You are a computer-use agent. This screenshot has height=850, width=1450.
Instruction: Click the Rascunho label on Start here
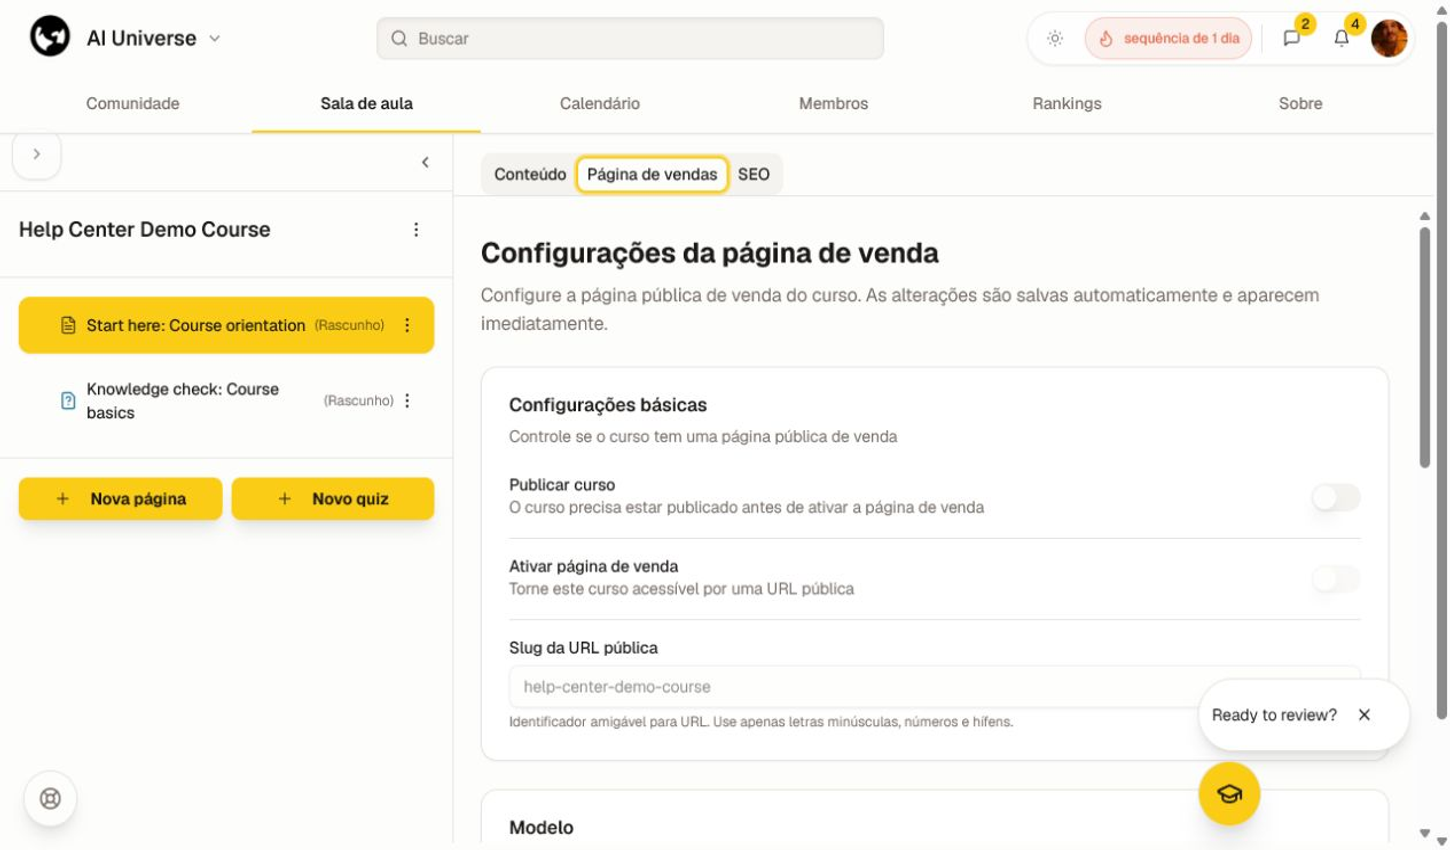point(349,325)
